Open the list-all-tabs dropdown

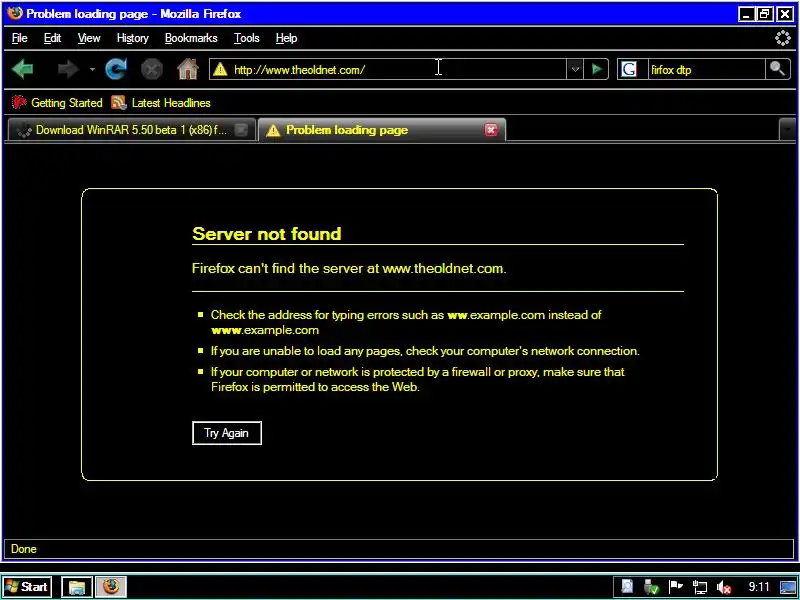[787, 130]
